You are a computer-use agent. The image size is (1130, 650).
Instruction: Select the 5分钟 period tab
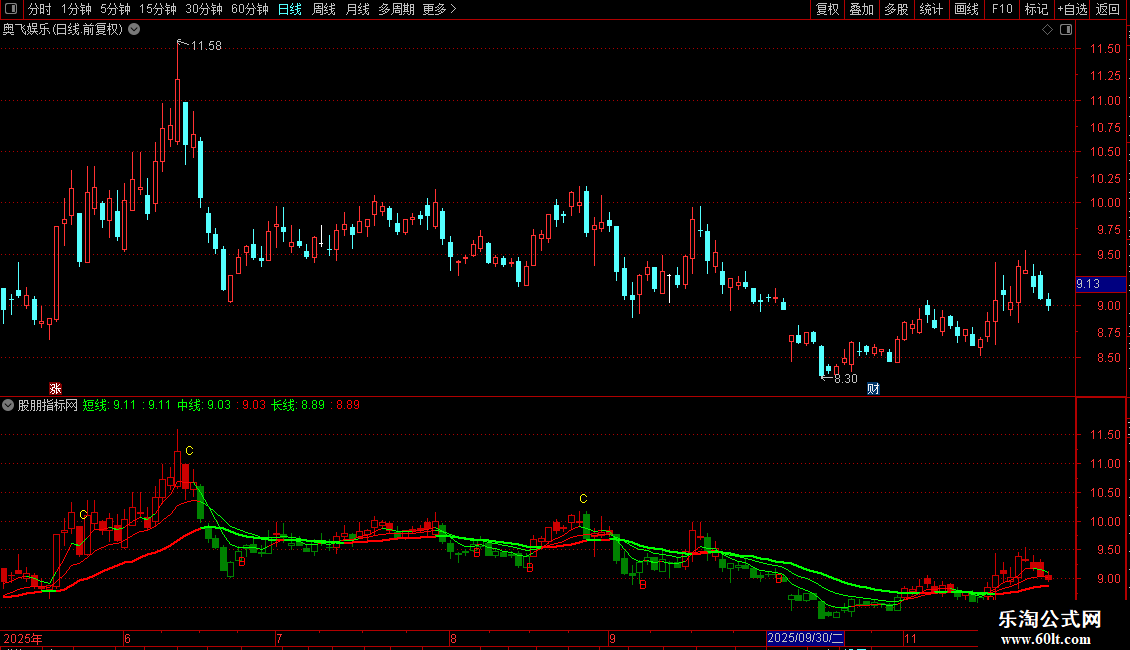(x=115, y=9)
